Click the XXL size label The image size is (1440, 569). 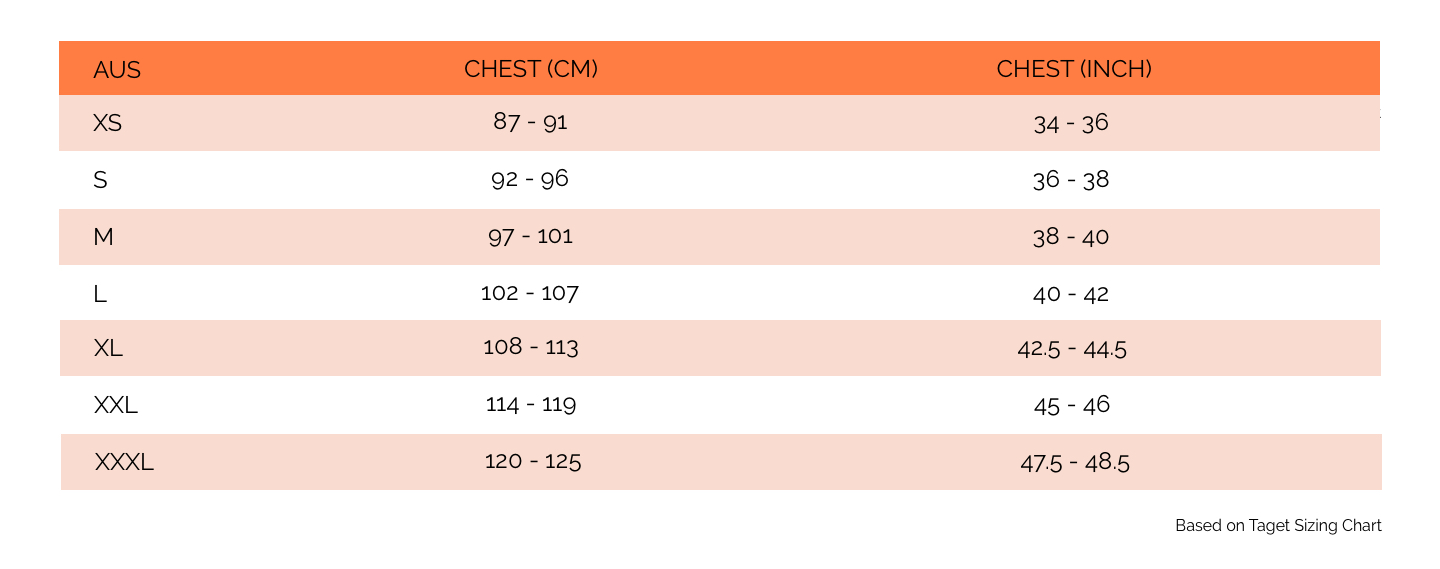tap(116, 406)
